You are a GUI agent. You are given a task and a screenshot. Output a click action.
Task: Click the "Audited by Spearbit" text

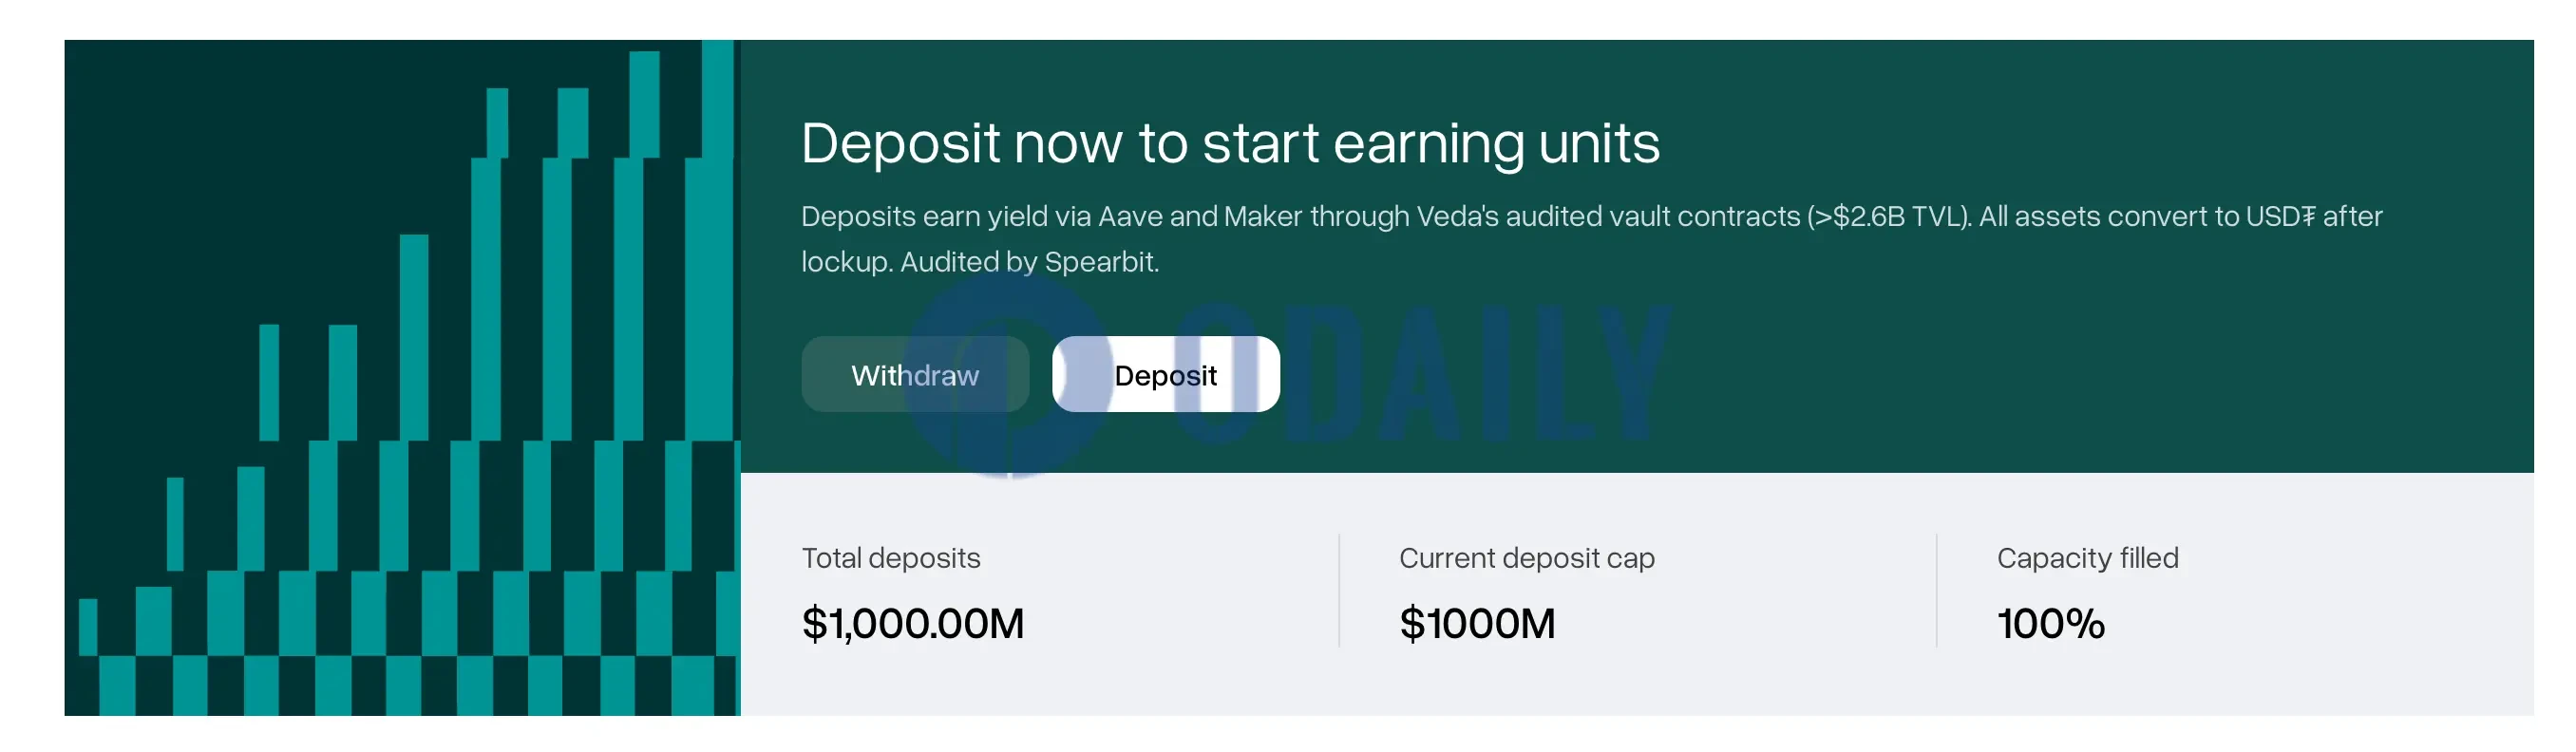1029,262
